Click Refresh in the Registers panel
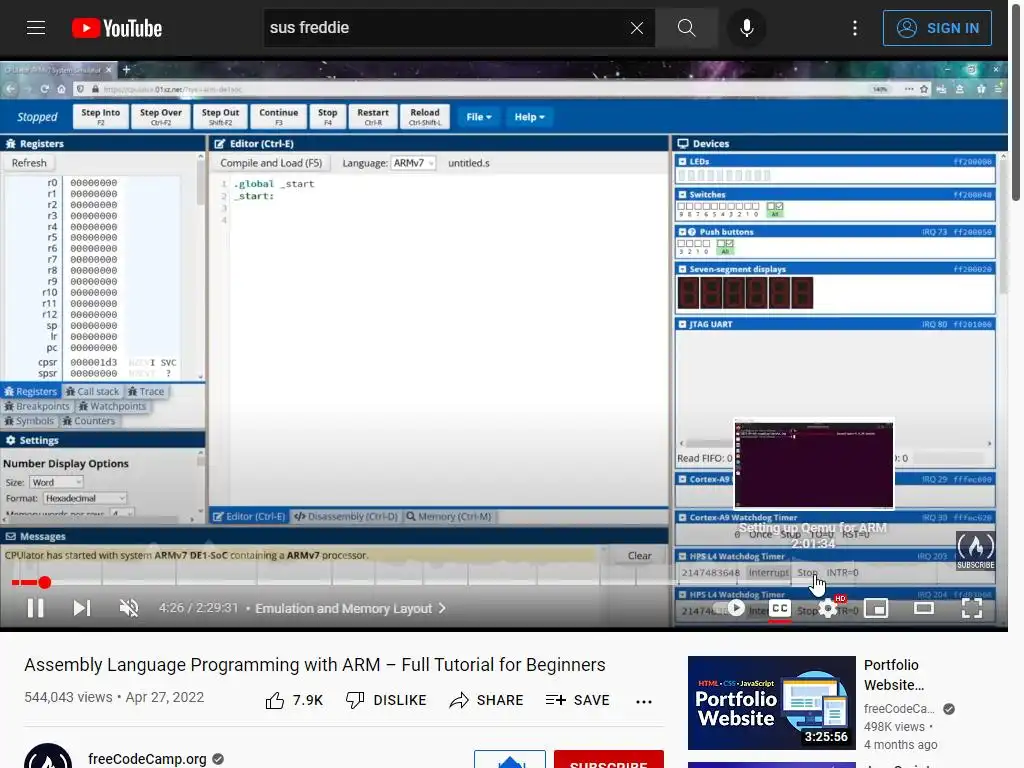1024x768 pixels. point(29,163)
